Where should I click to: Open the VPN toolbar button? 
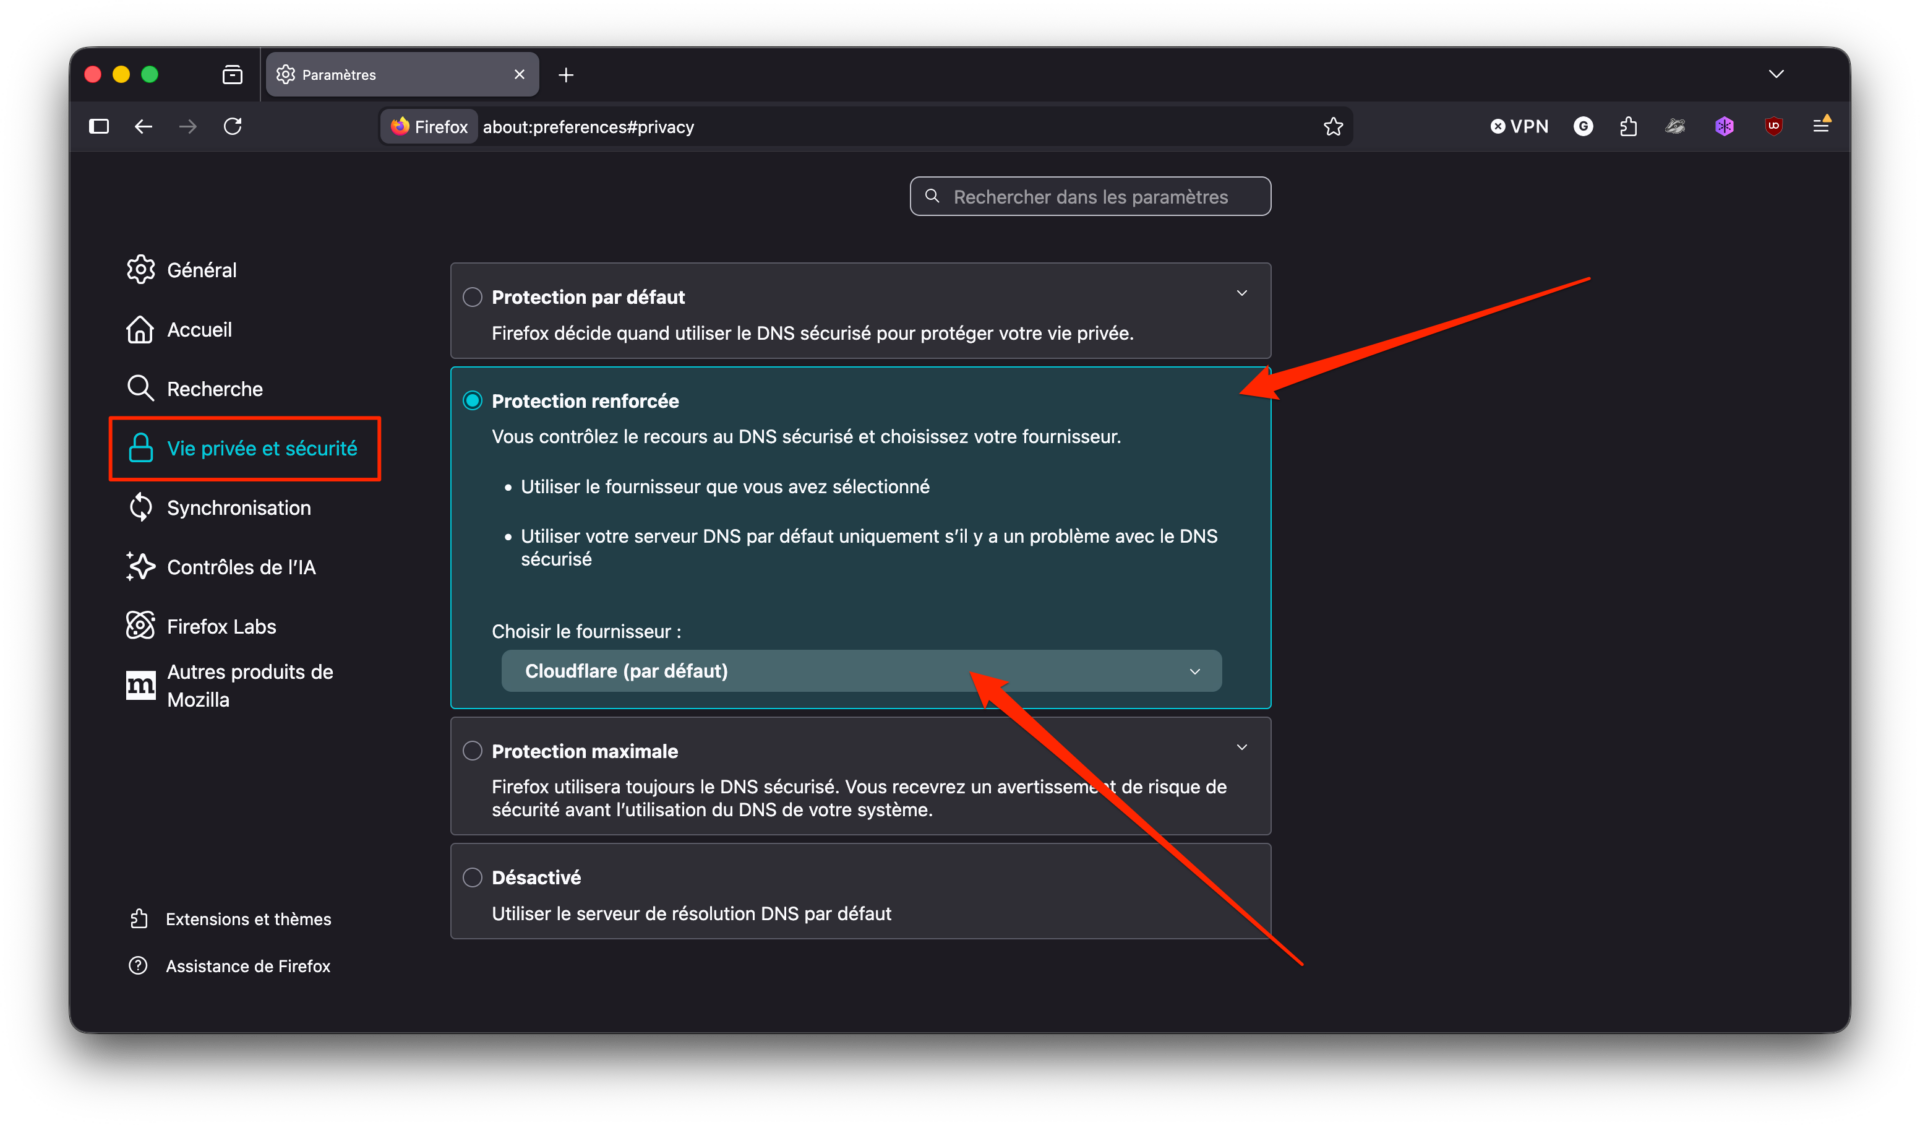tap(1519, 126)
